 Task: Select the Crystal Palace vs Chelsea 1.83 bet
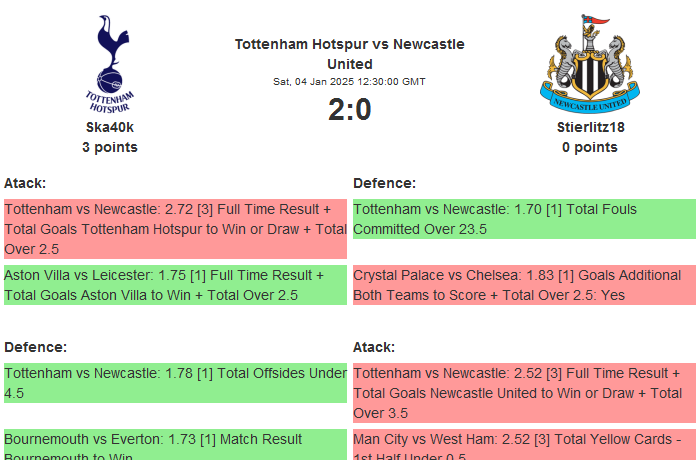[524, 285]
